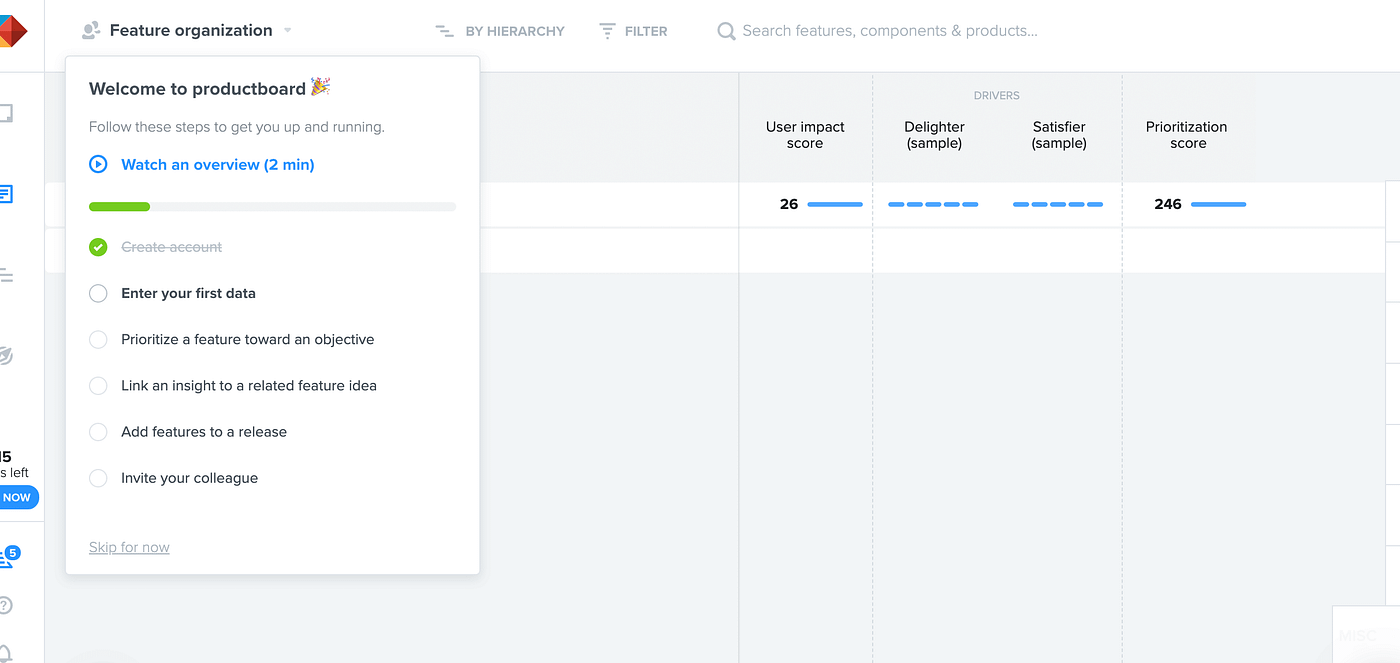Select Add features to a release circle
Image resolution: width=1400 pixels, height=663 pixels.
click(x=98, y=432)
